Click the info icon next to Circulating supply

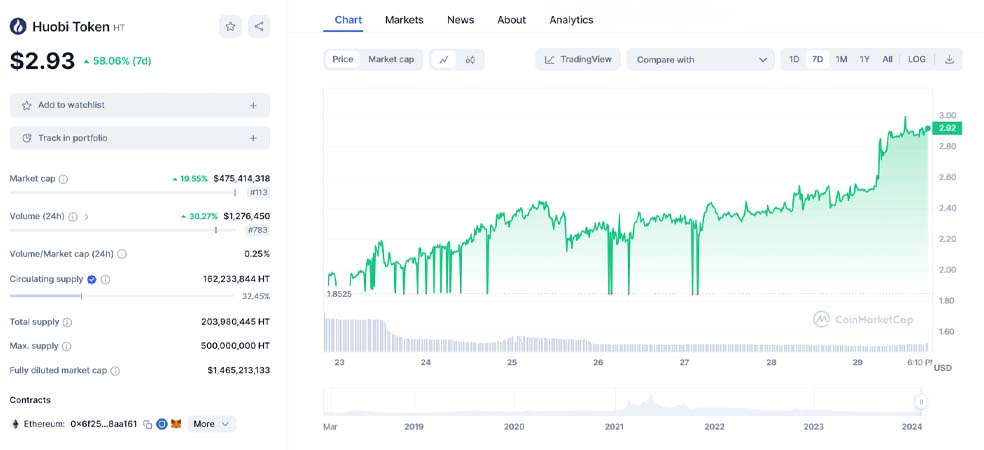(105, 279)
